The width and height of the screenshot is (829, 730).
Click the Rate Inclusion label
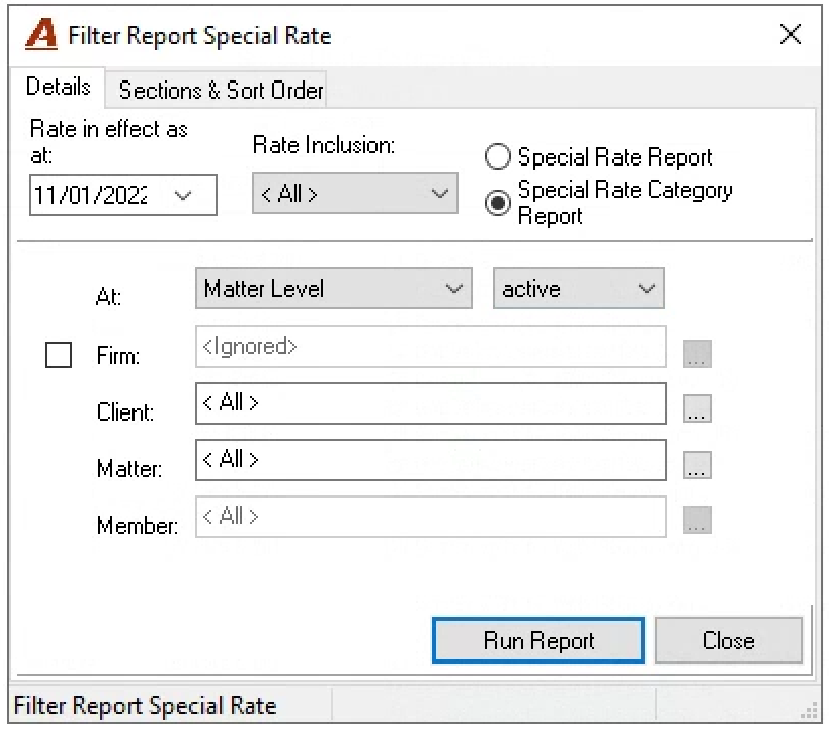point(324,145)
